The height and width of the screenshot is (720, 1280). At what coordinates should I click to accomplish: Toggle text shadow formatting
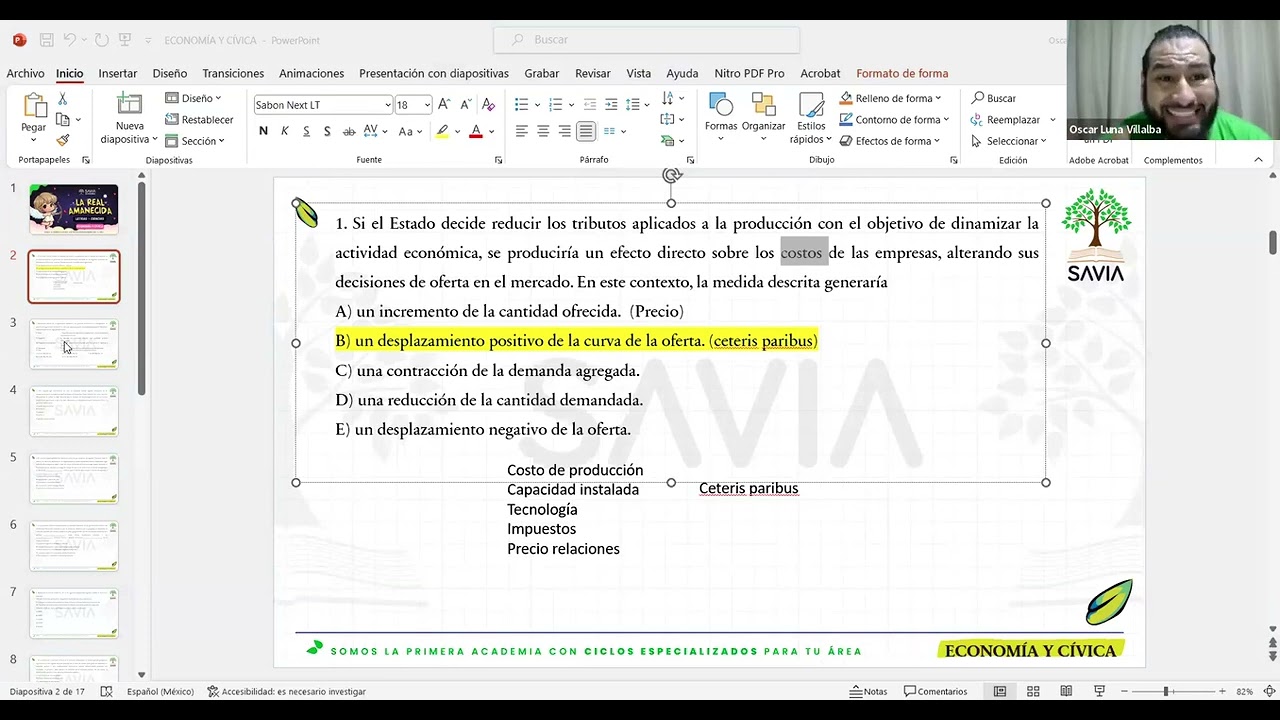tap(327, 131)
